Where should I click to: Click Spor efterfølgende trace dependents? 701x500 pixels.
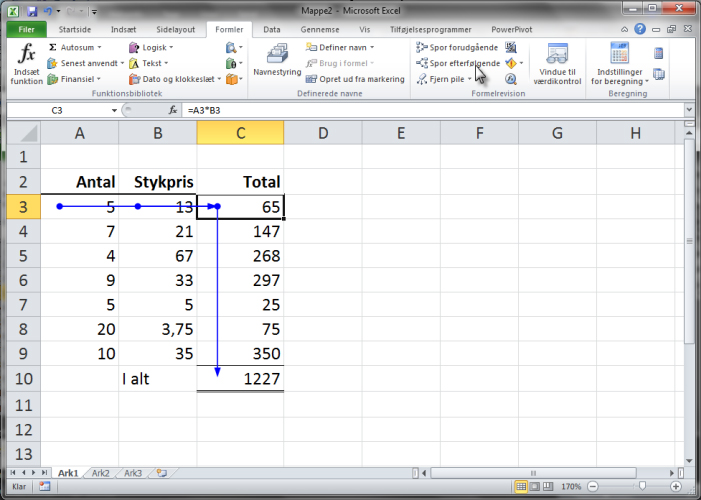pos(458,62)
